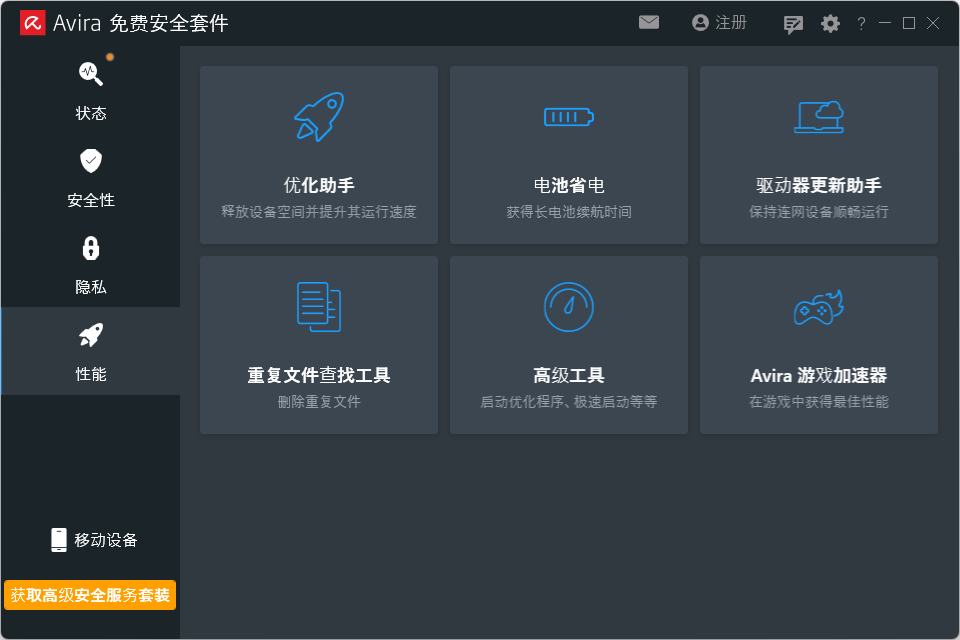Click the duplicate files document icon
Screen dimensions: 960x640
pyautogui.click(x=319, y=307)
